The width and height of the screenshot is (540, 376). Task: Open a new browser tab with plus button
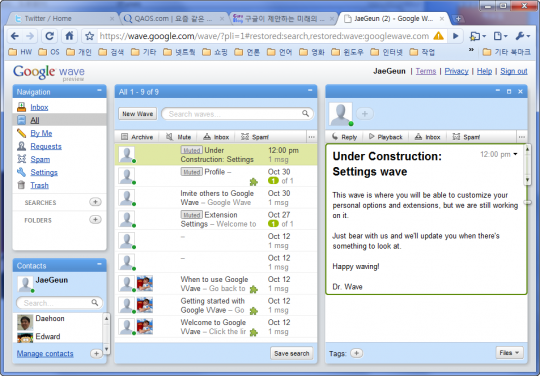coord(458,19)
